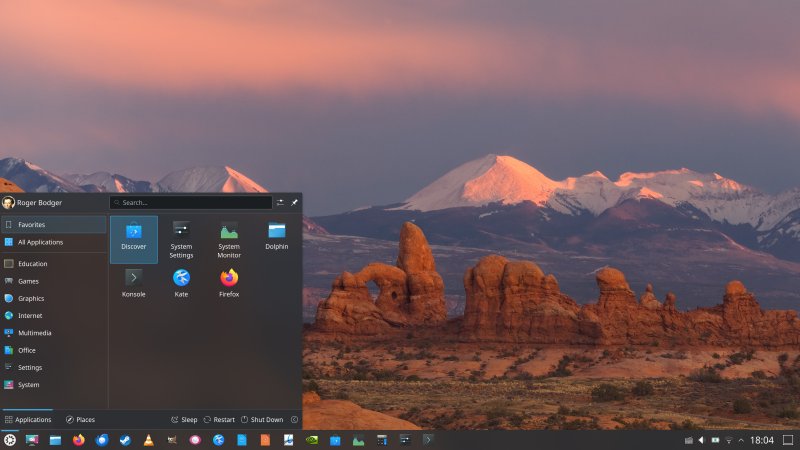Click the volume icon in the system tray

pos(701,440)
